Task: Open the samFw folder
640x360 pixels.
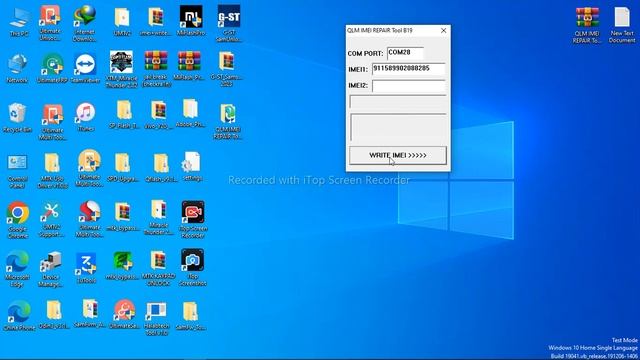Action: click(x=190, y=316)
